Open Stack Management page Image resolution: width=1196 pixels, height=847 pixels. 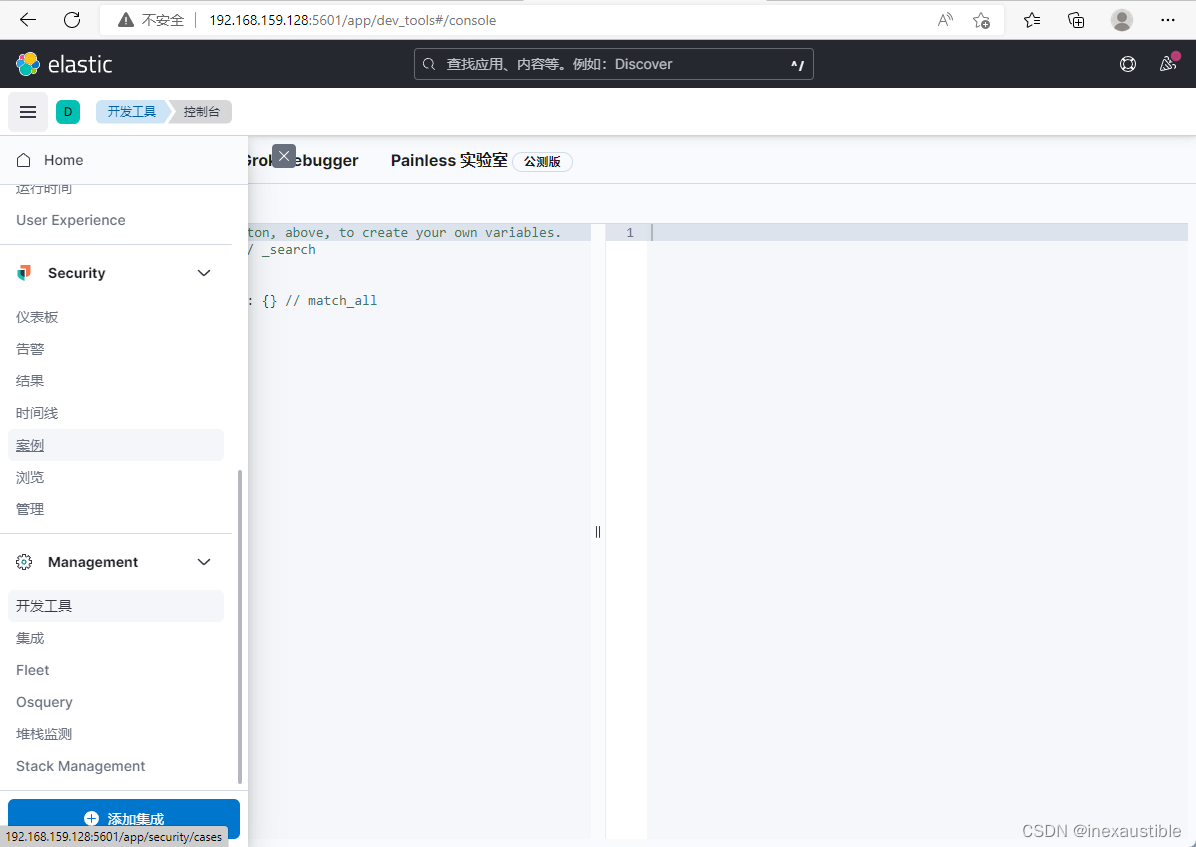point(81,766)
